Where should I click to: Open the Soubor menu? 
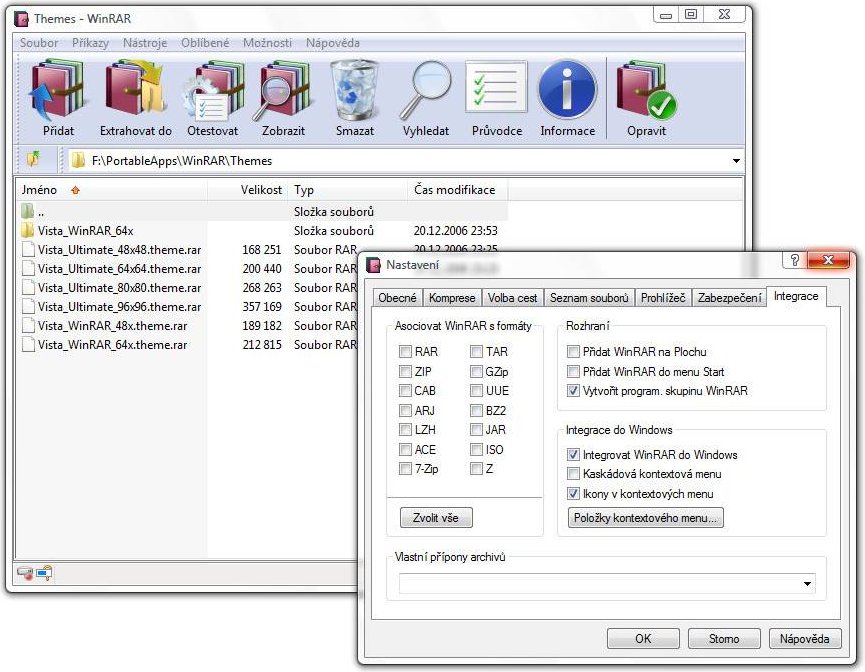[x=39, y=43]
